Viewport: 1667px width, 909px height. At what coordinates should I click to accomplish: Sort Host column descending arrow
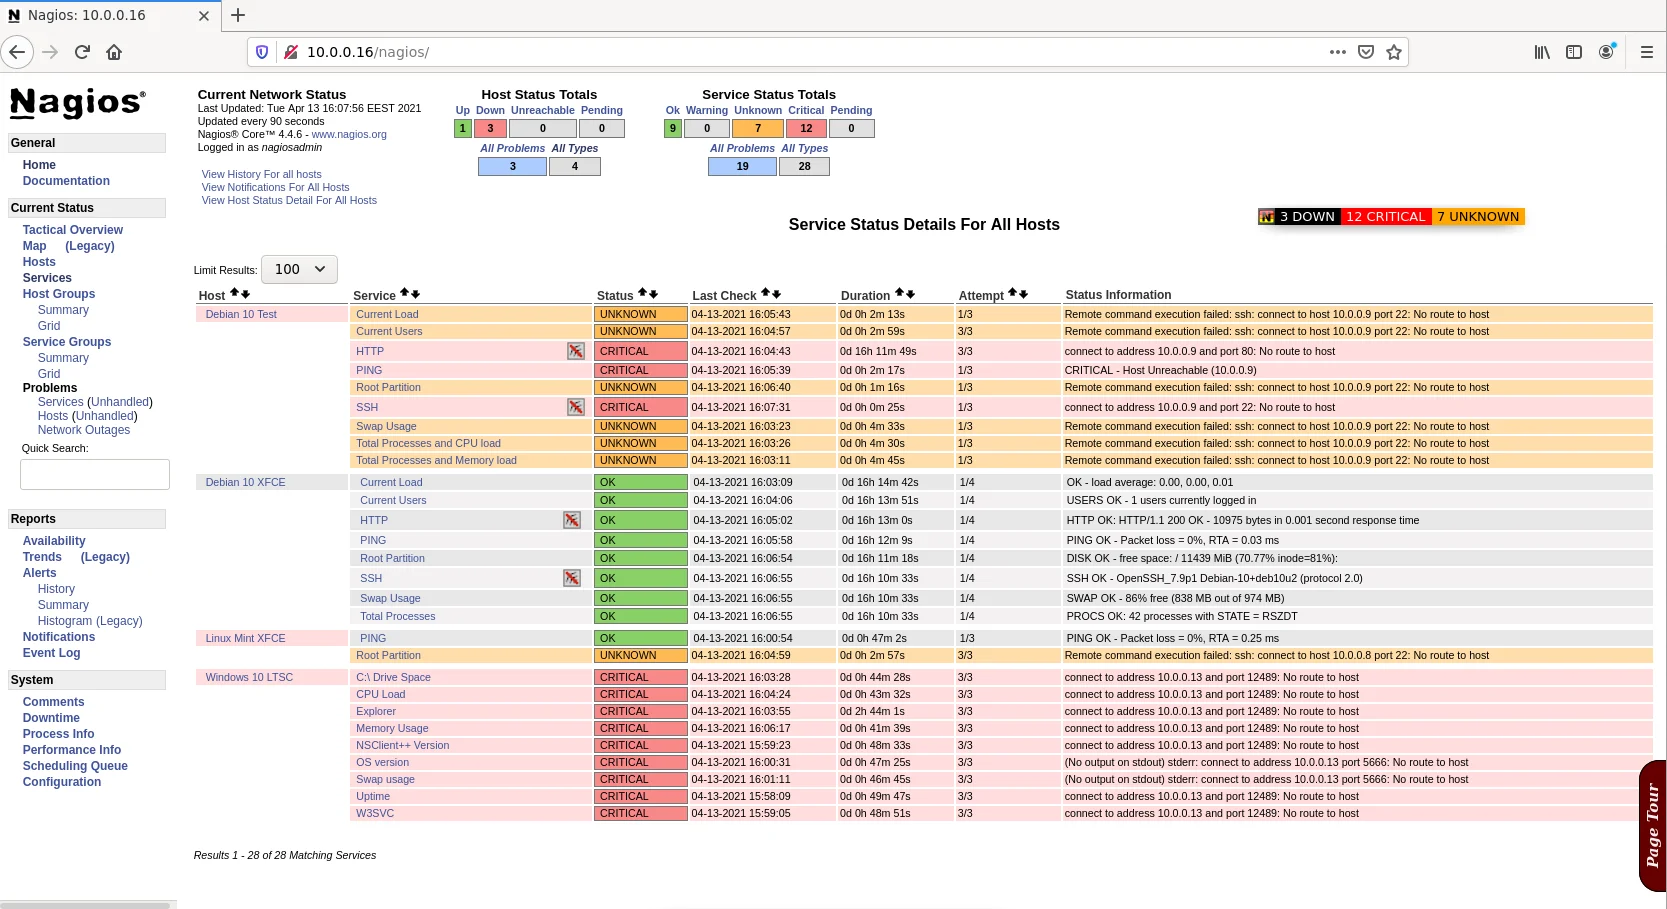point(246,294)
